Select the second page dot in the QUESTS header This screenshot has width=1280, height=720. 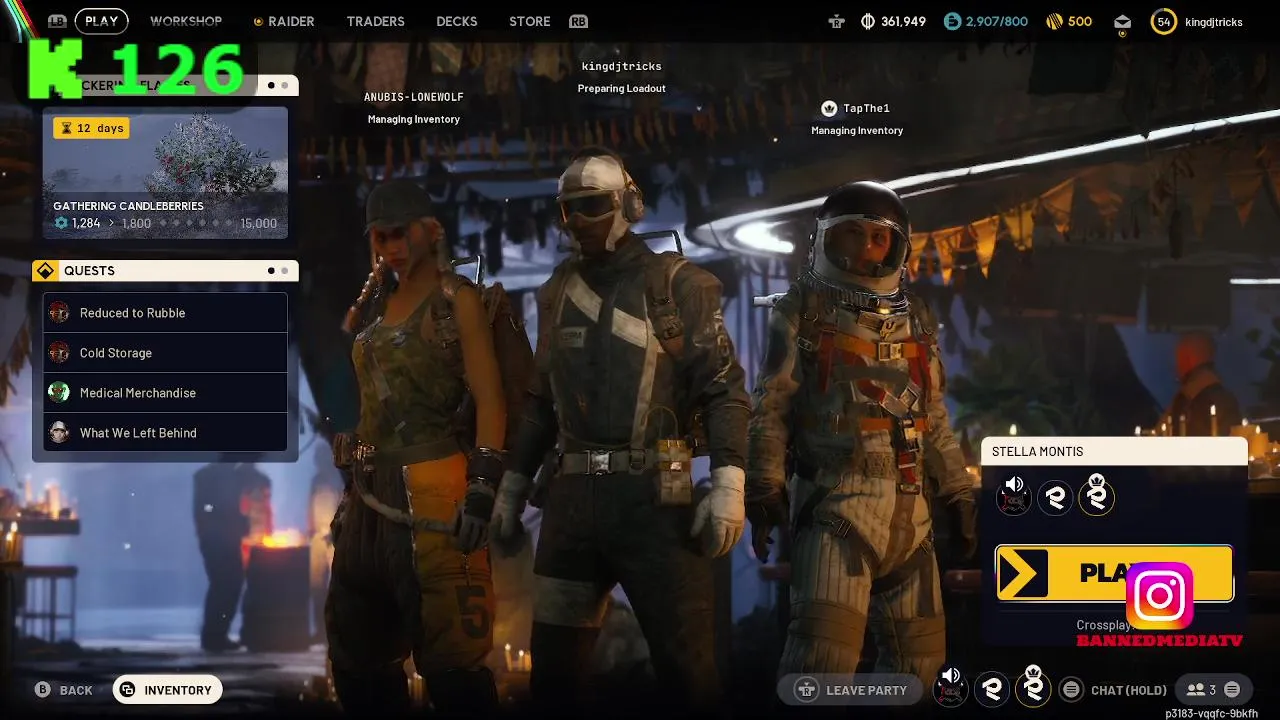284,271
